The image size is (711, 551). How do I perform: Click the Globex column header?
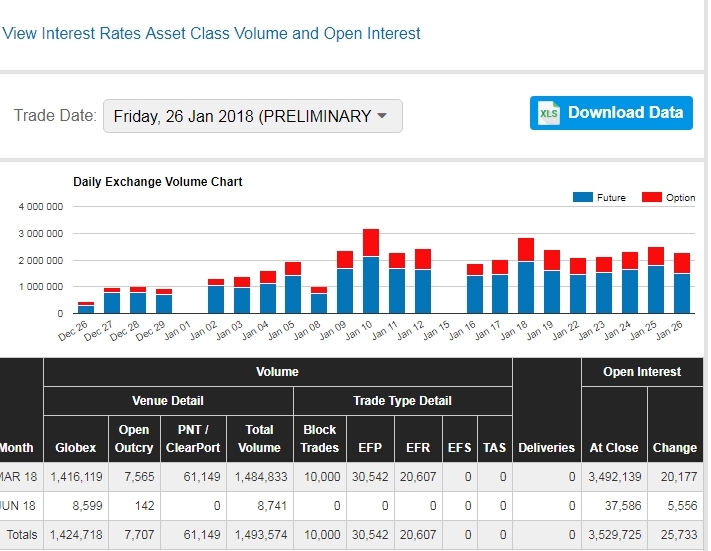pos(76,447)
